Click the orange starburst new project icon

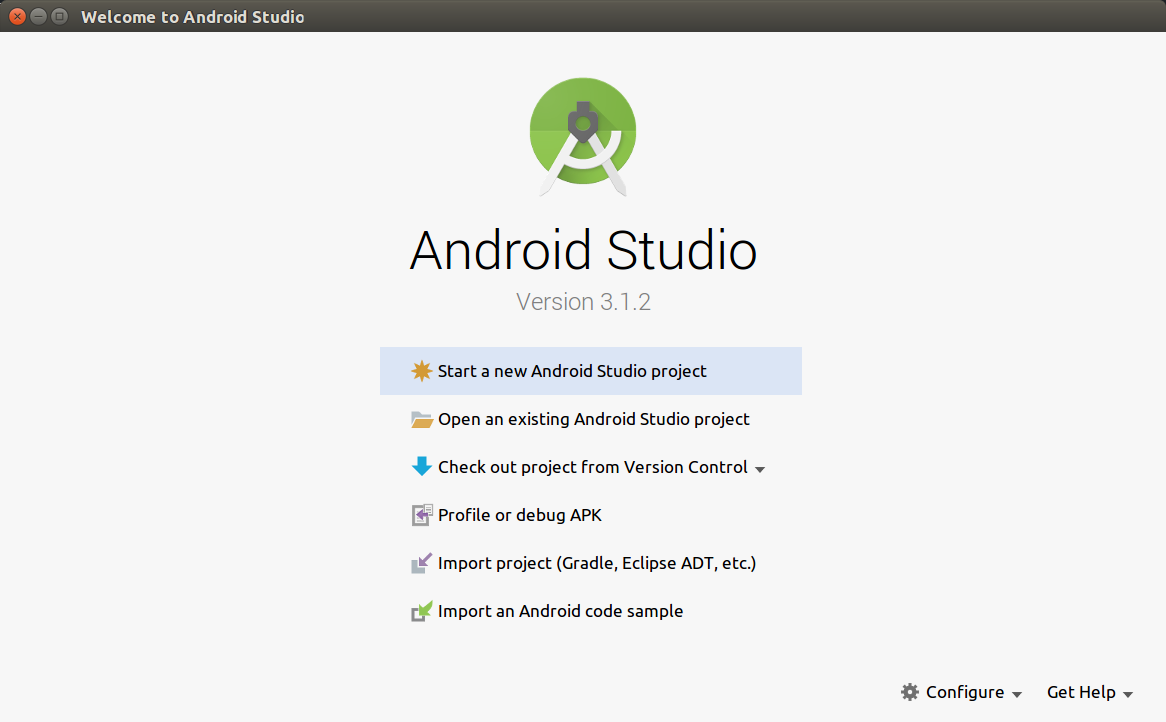pyautogui.click(x=422, y=370)
